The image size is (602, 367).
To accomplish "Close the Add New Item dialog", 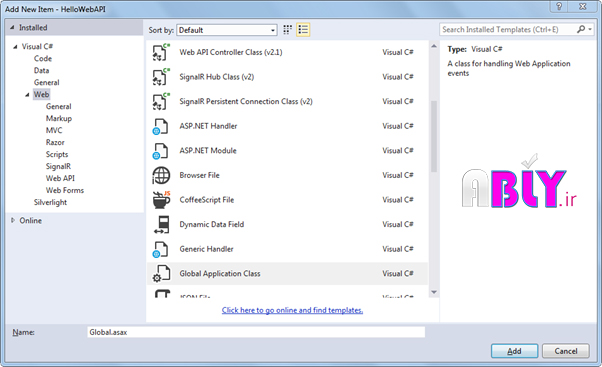I will click(x=583, y=7).
